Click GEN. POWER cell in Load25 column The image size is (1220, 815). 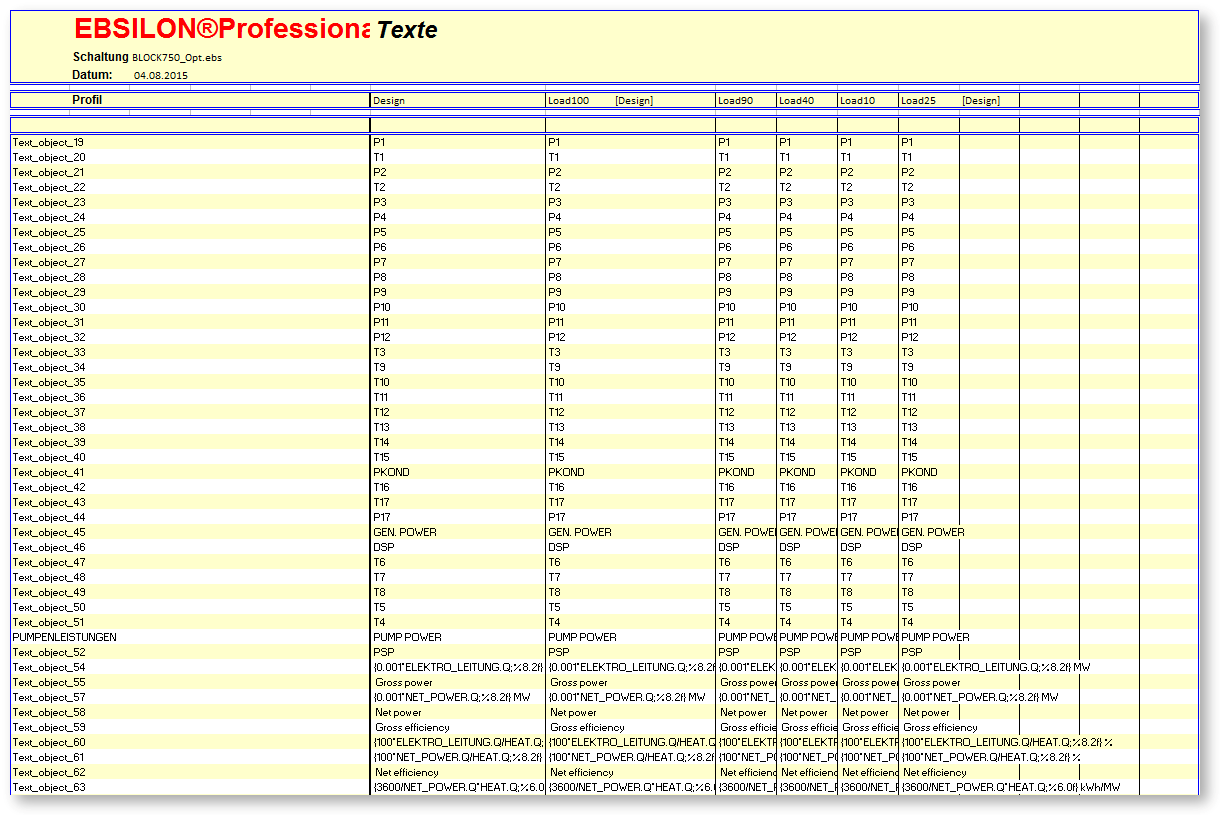point(933,532)
